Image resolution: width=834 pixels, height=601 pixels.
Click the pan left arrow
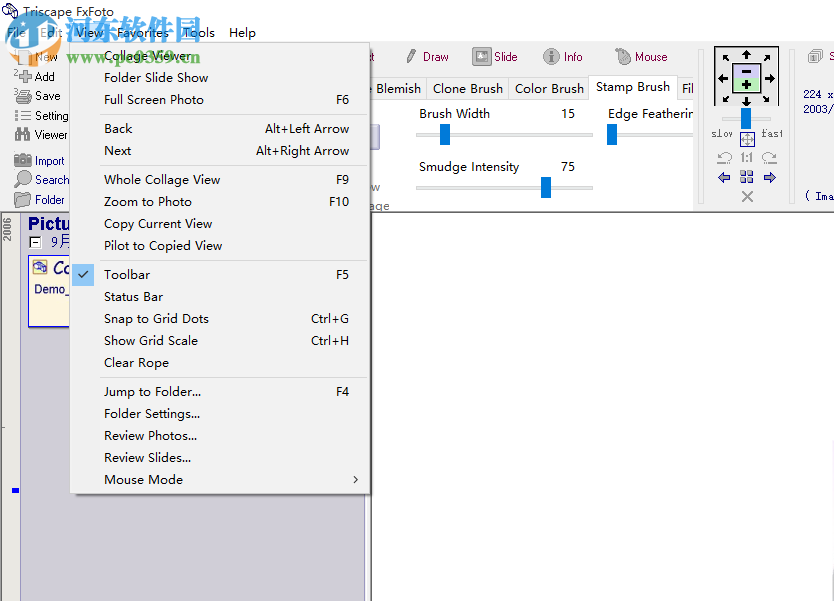(x=723, y=78)
